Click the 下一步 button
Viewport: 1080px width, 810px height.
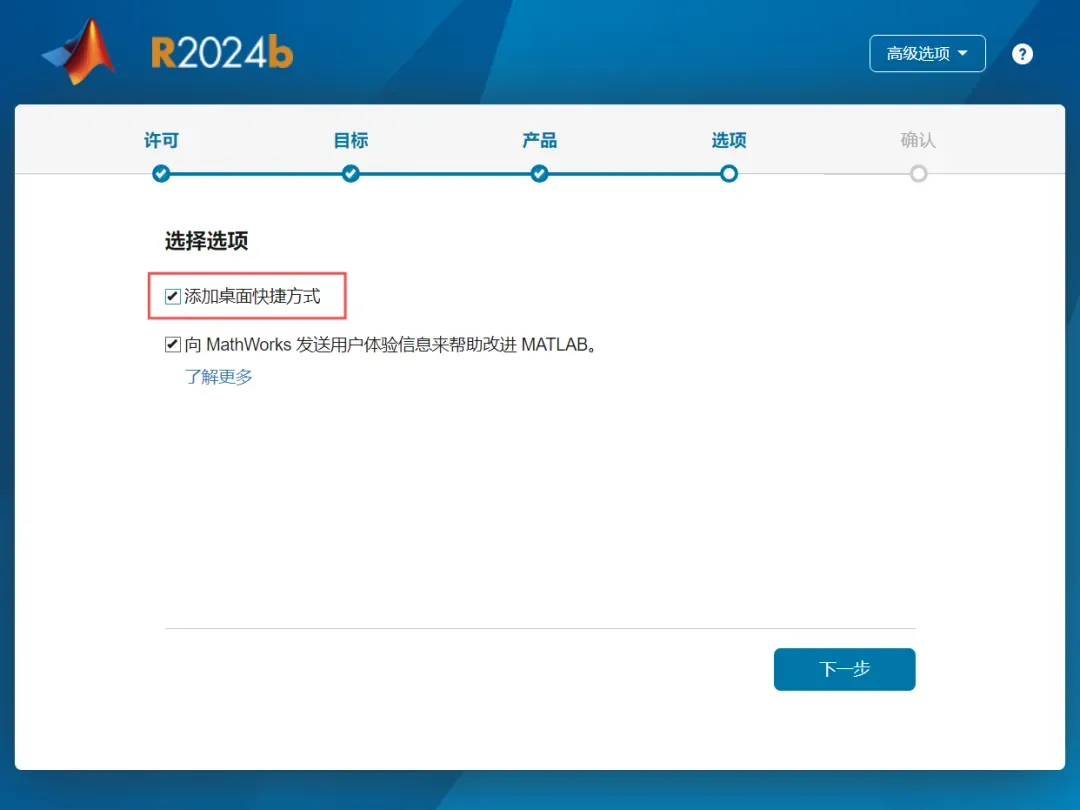(844, 669)
